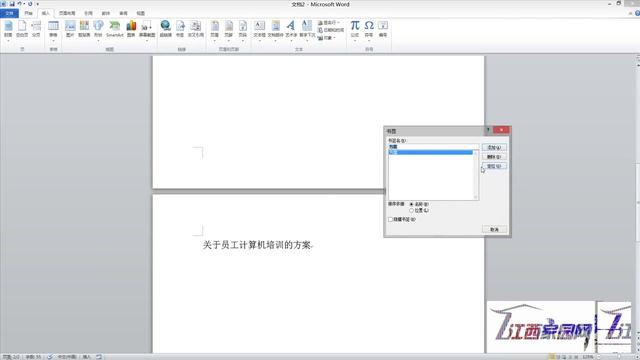Insert a cross-reference (交叉引用)
Screen dimensions: 640x360
[x=196, y=29]
